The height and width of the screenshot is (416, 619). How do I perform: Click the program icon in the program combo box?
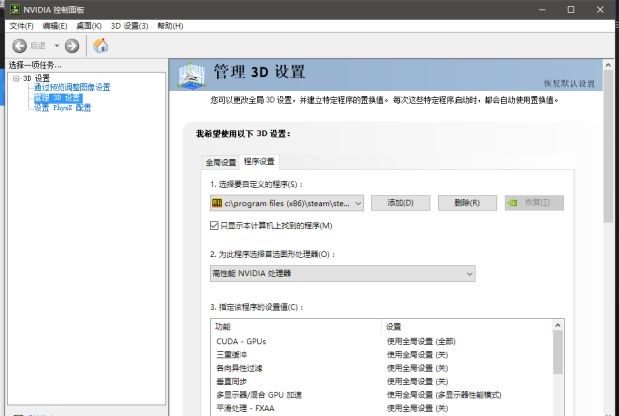click(217, 203)
